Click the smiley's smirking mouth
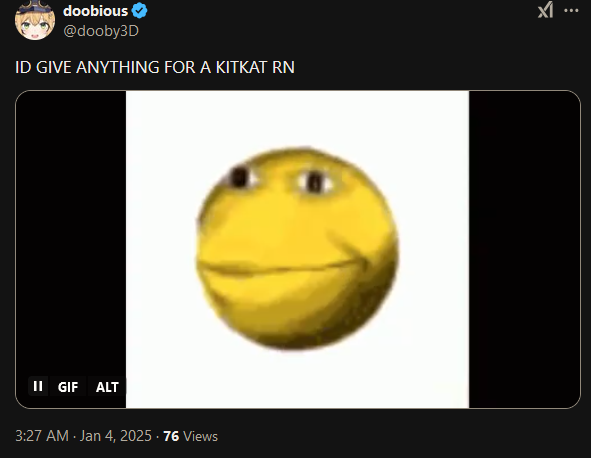This screenshot has width=591, height=458. [282, 264]
